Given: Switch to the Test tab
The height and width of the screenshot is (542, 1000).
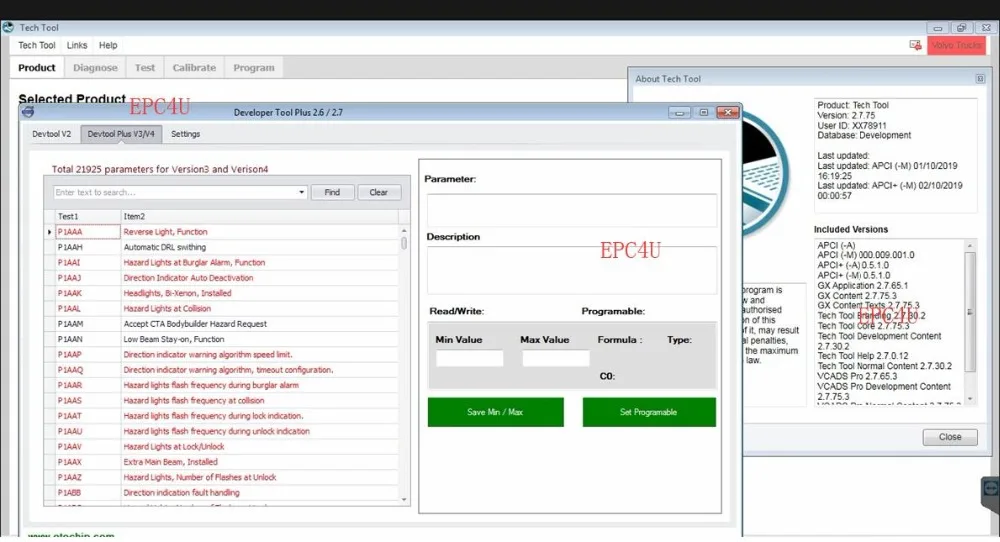Looking at the screenshot, I should point(145,68).
